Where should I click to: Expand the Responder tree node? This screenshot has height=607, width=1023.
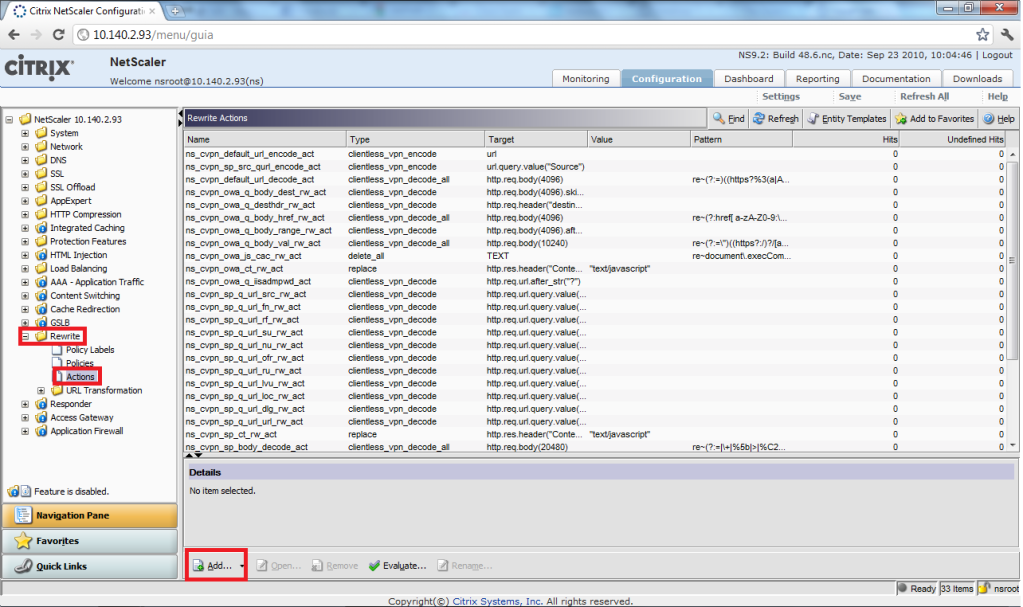pos(25,404)
